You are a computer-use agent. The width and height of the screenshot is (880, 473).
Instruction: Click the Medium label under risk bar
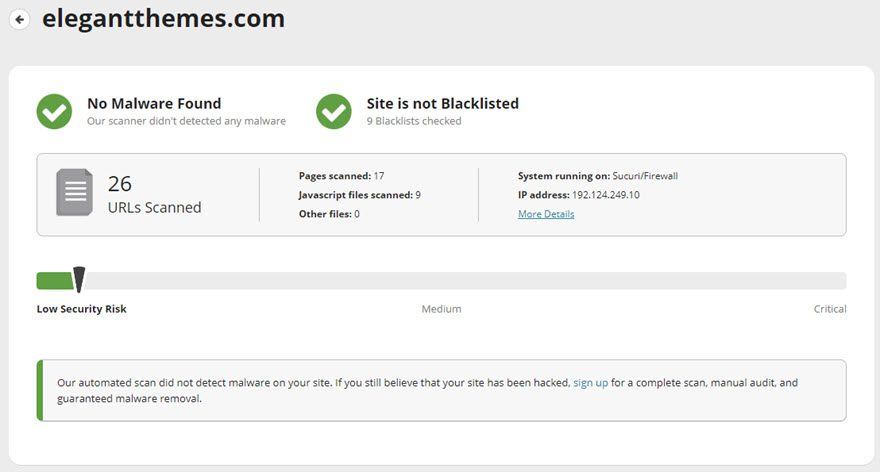click(x=441, y=309)
